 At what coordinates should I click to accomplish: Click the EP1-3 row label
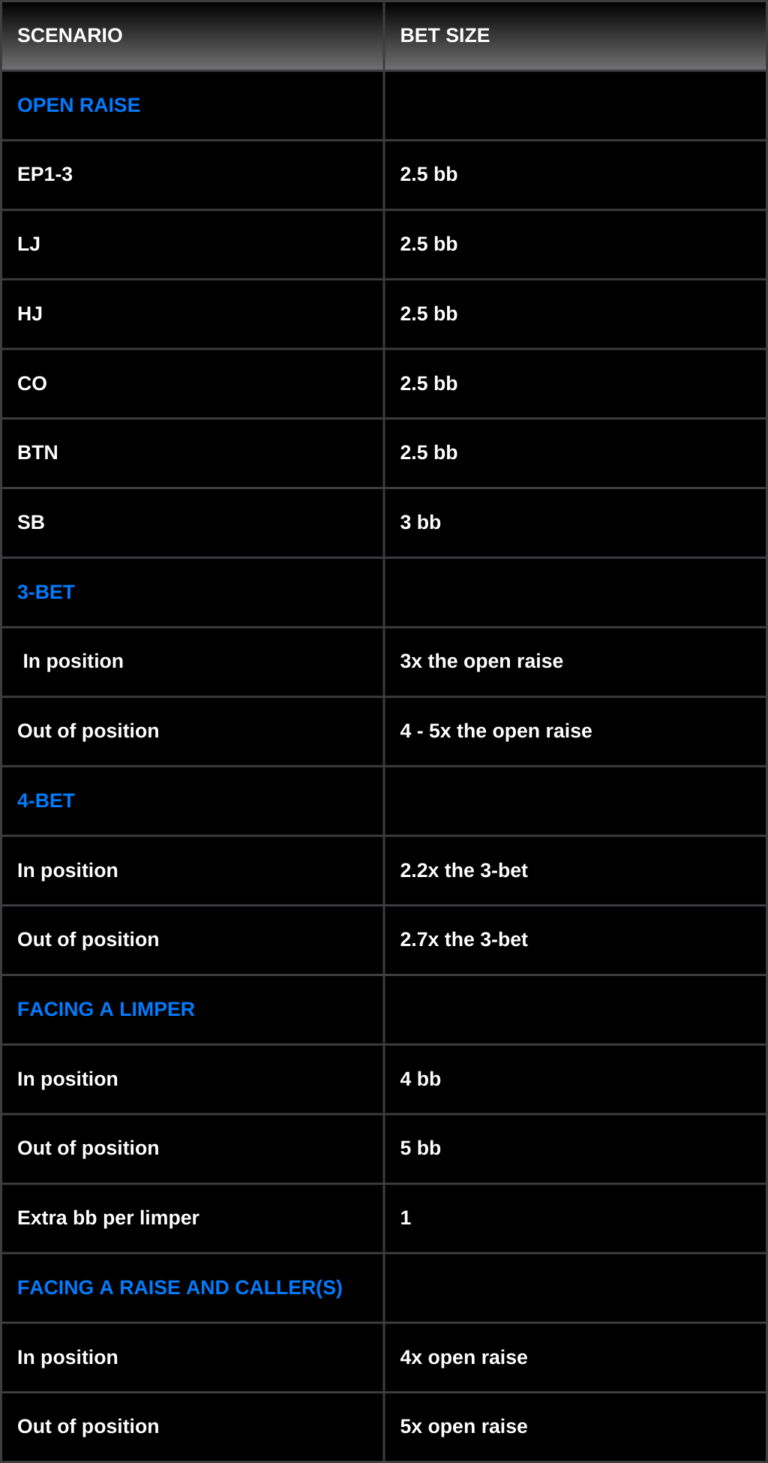pyautogui.click(x=45, y=174)
